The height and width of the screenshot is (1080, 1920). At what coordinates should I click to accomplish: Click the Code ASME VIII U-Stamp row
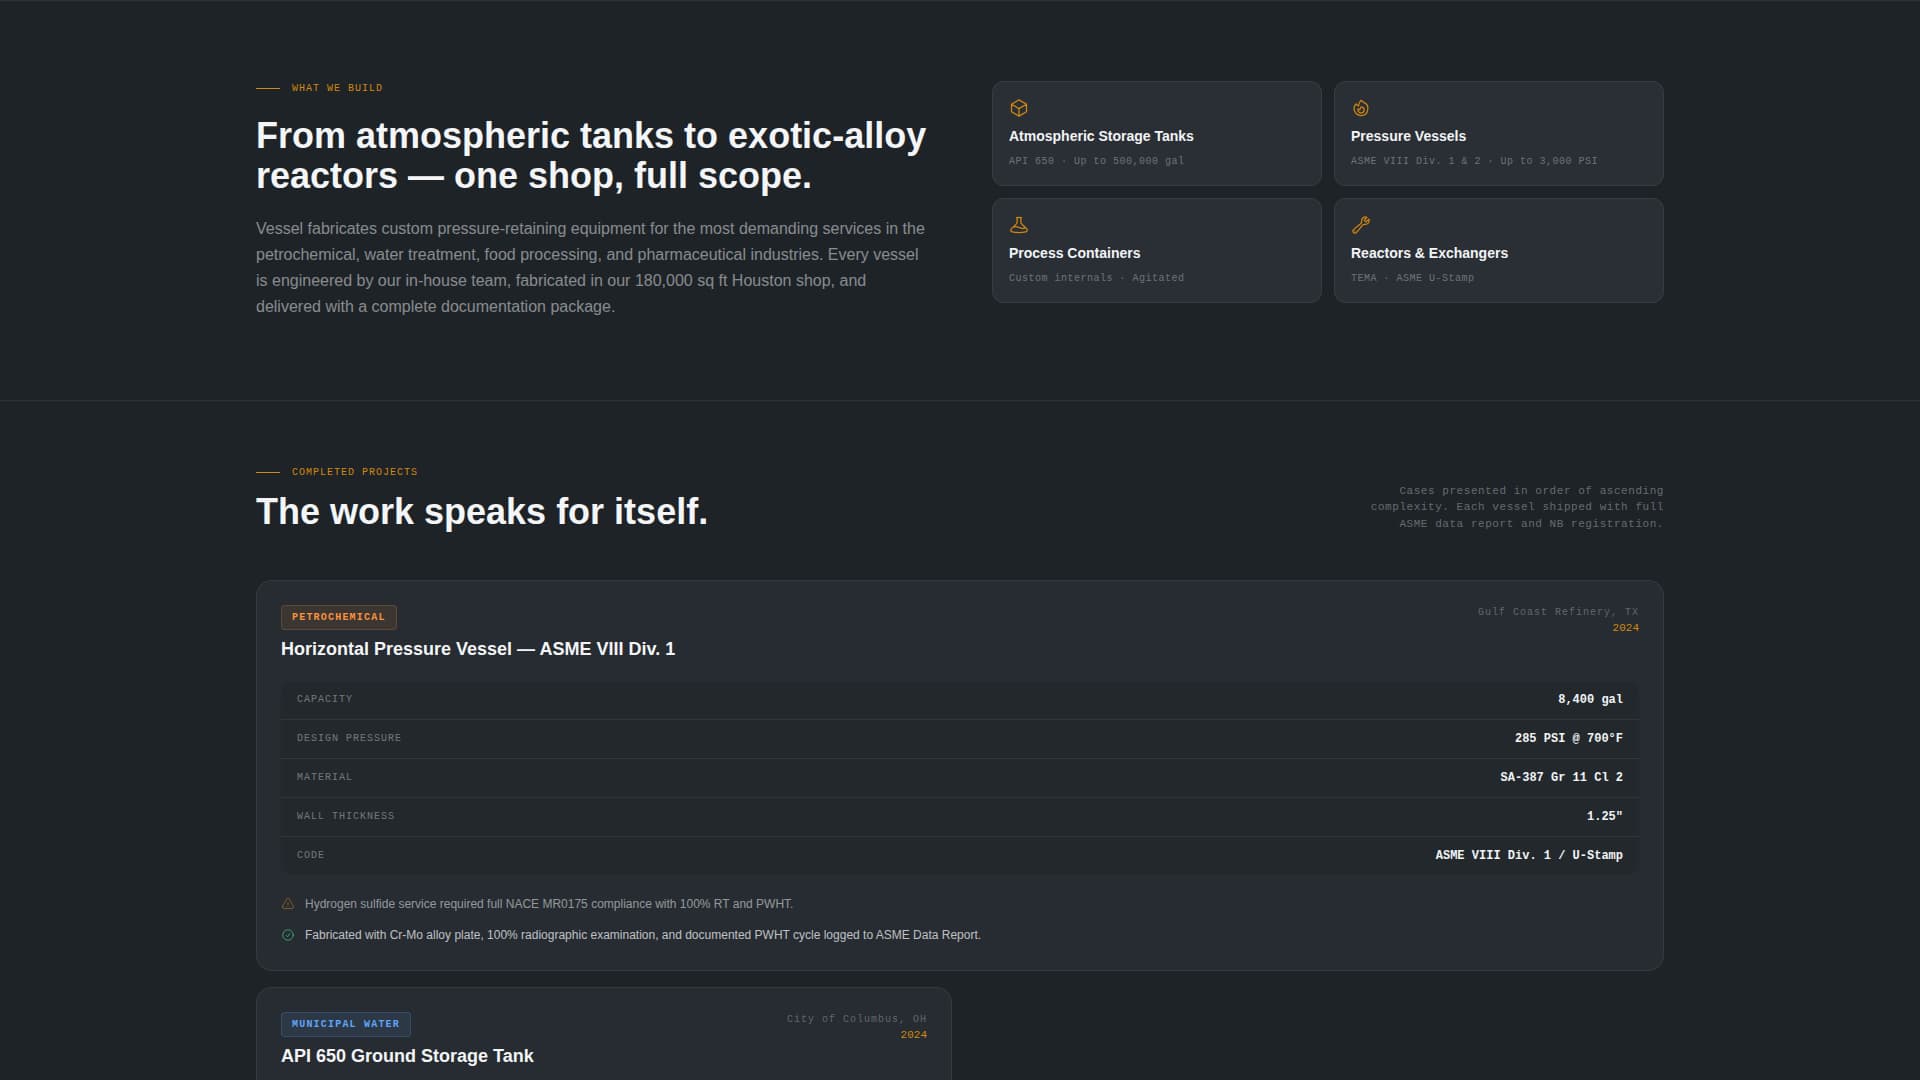[x=959, y=855]
